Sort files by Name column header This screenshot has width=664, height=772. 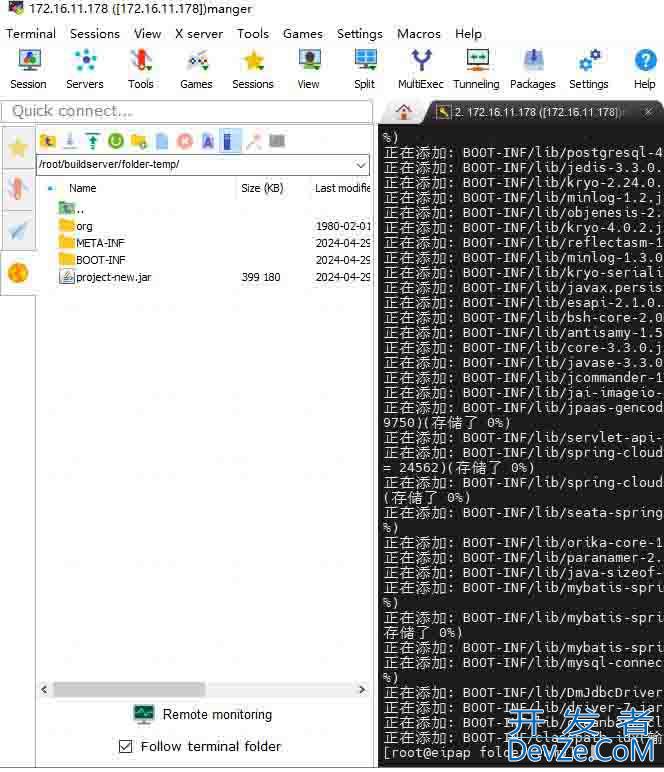83,188
